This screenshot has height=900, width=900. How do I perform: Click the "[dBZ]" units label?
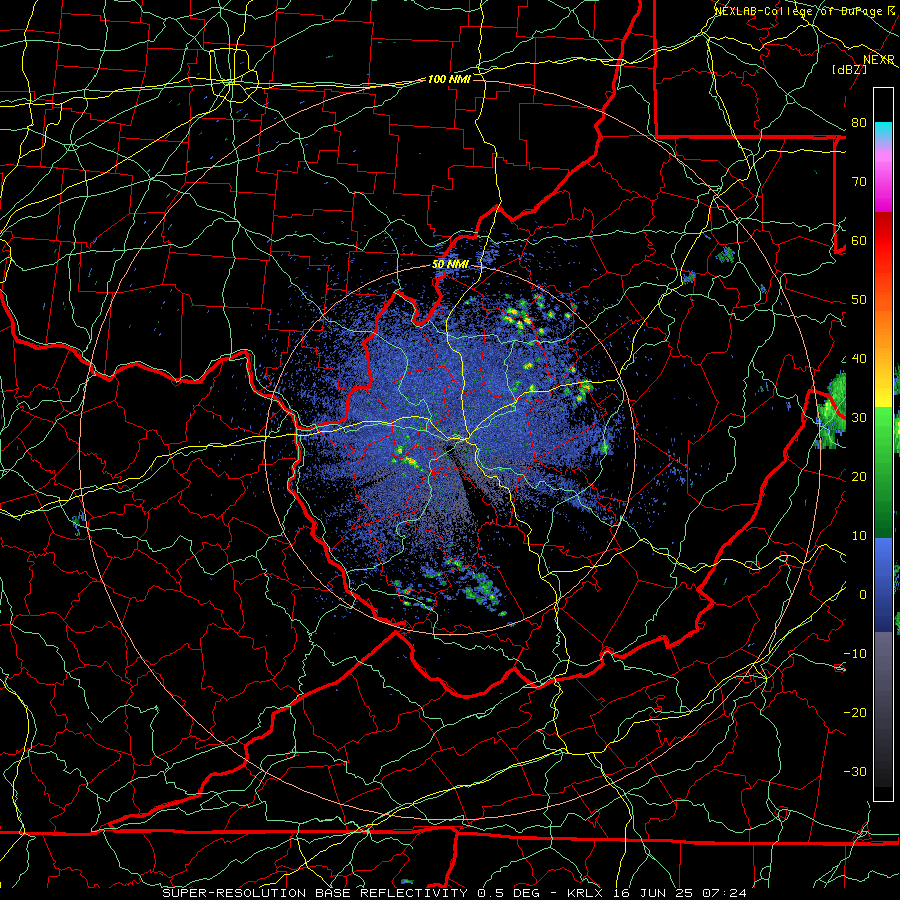tap(849, 69)
